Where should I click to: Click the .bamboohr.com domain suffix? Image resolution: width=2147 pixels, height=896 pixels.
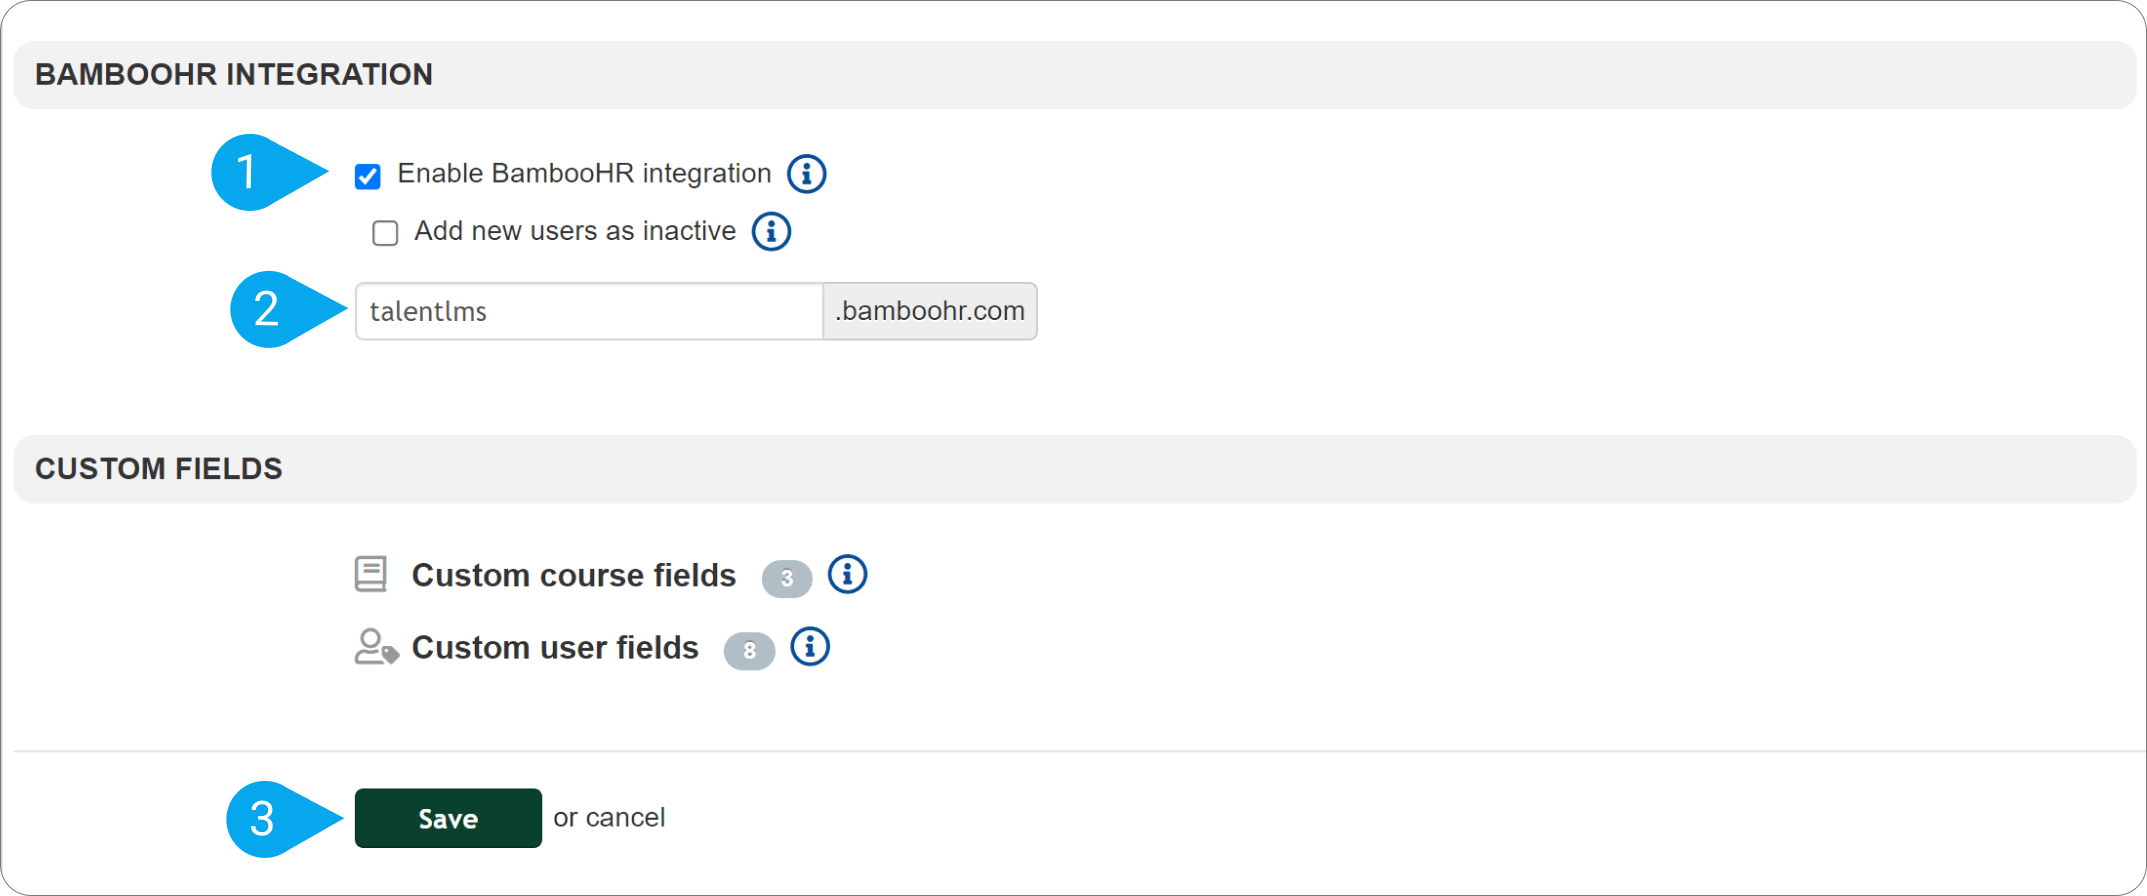930,312
